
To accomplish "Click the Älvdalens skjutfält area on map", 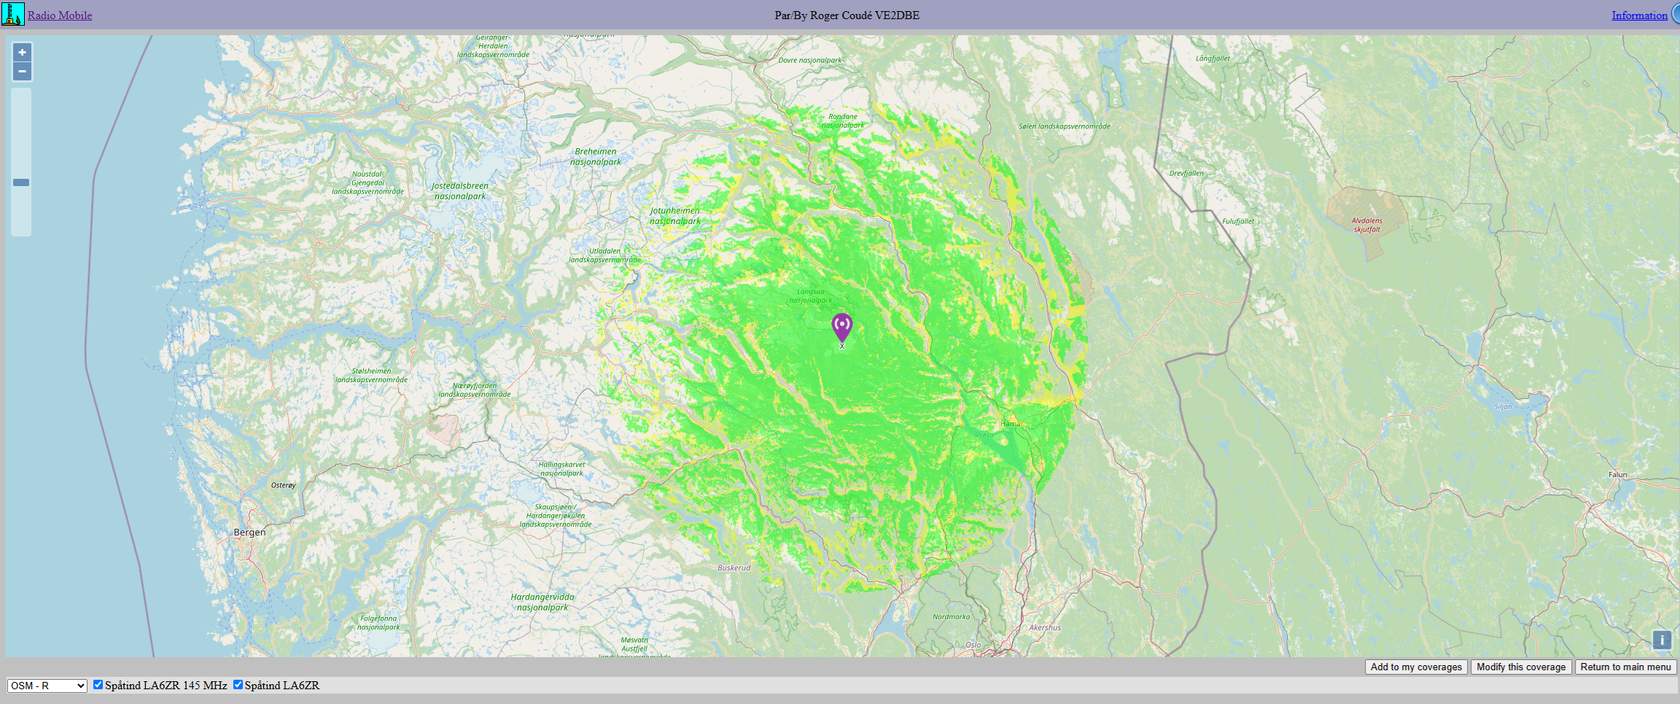I will click(x=1366, y=223).
